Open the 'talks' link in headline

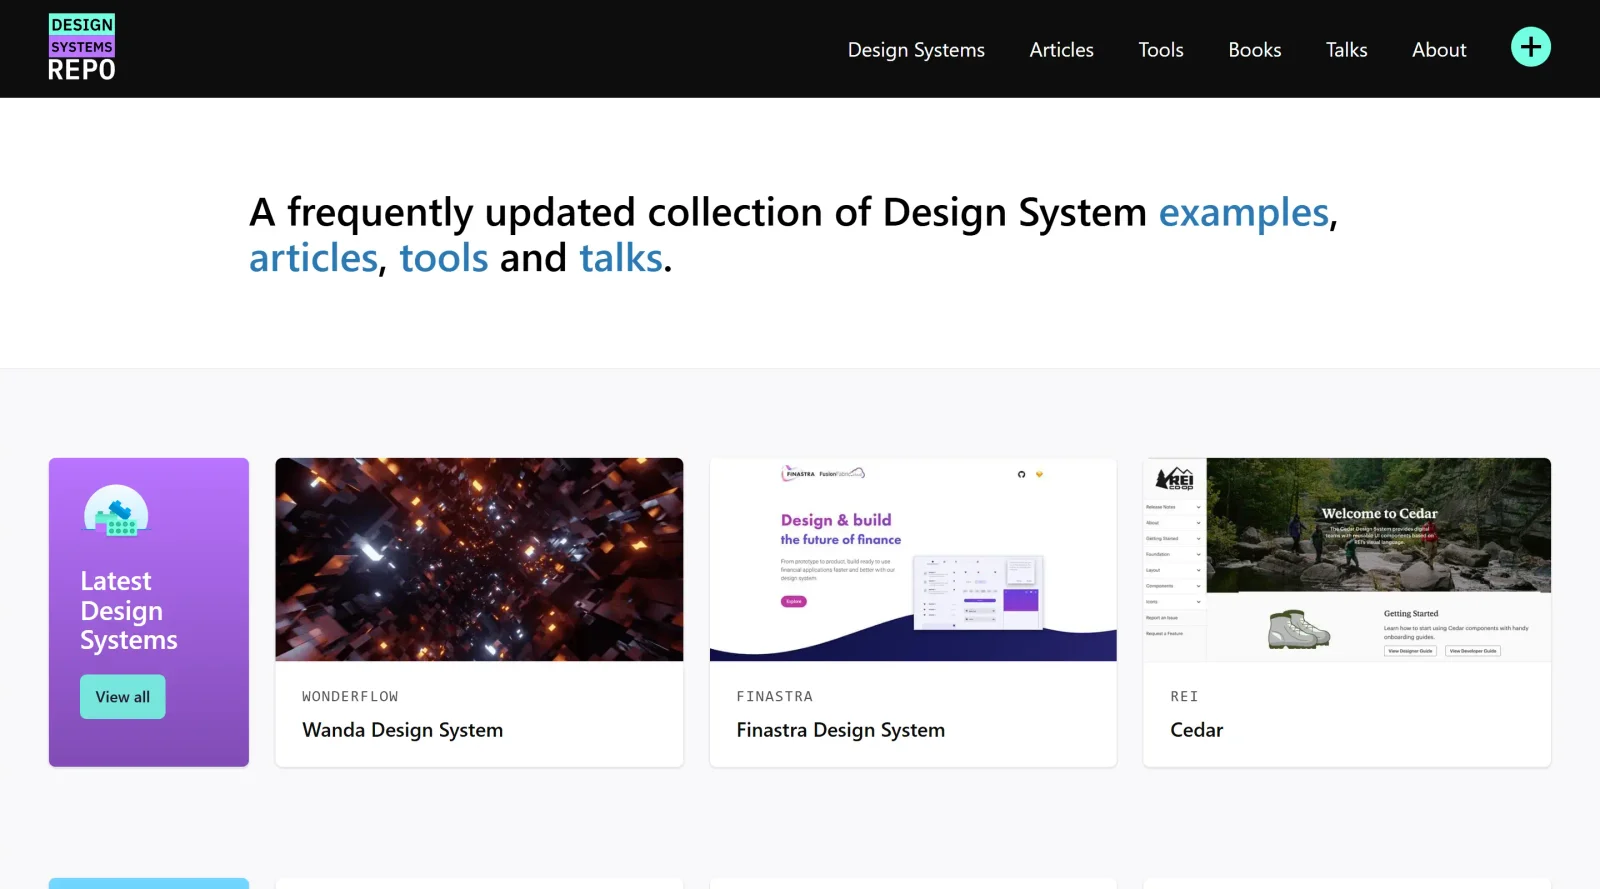click(x=620, y=259)
